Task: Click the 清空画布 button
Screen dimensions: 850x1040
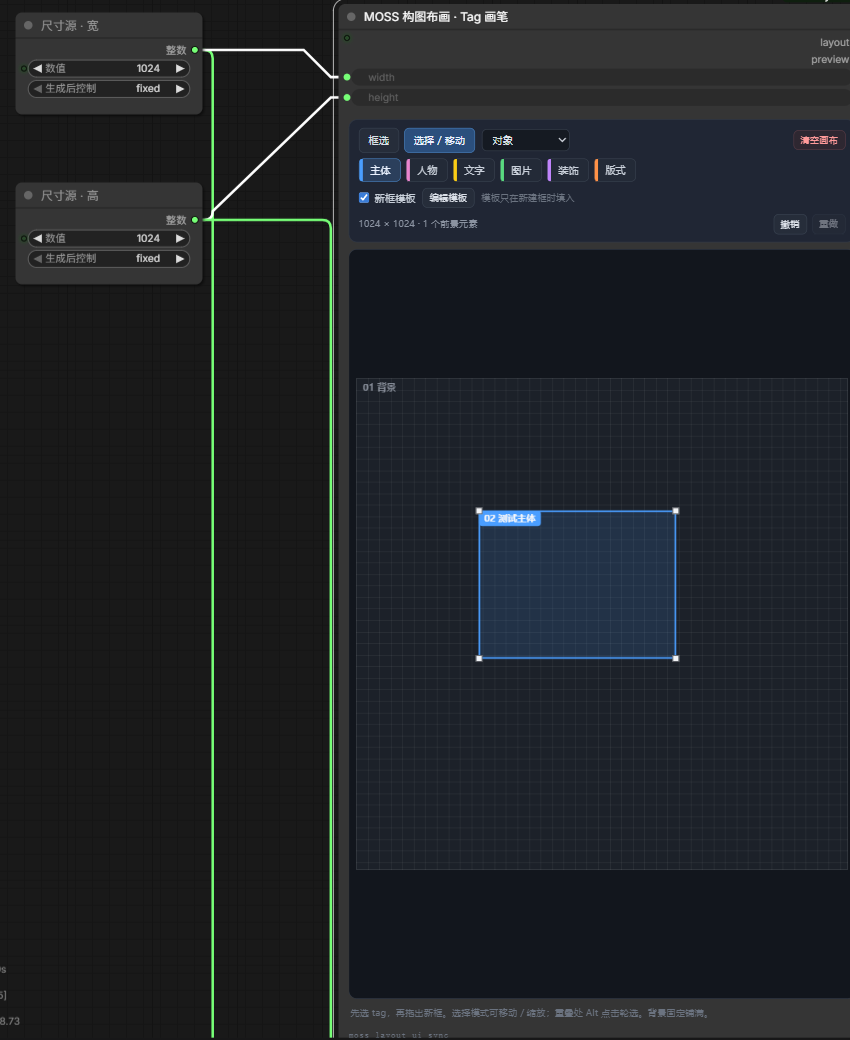Action: 819,140
